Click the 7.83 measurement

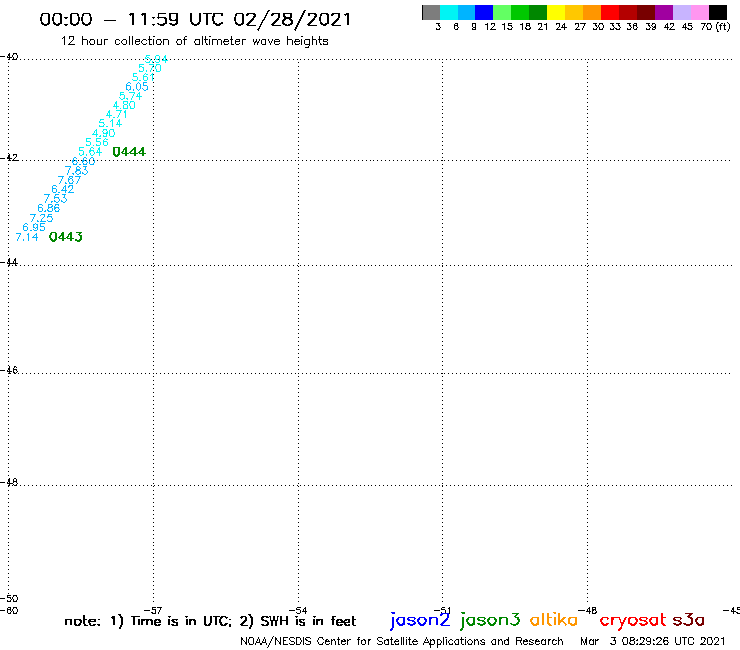click(x=76, y=170)
